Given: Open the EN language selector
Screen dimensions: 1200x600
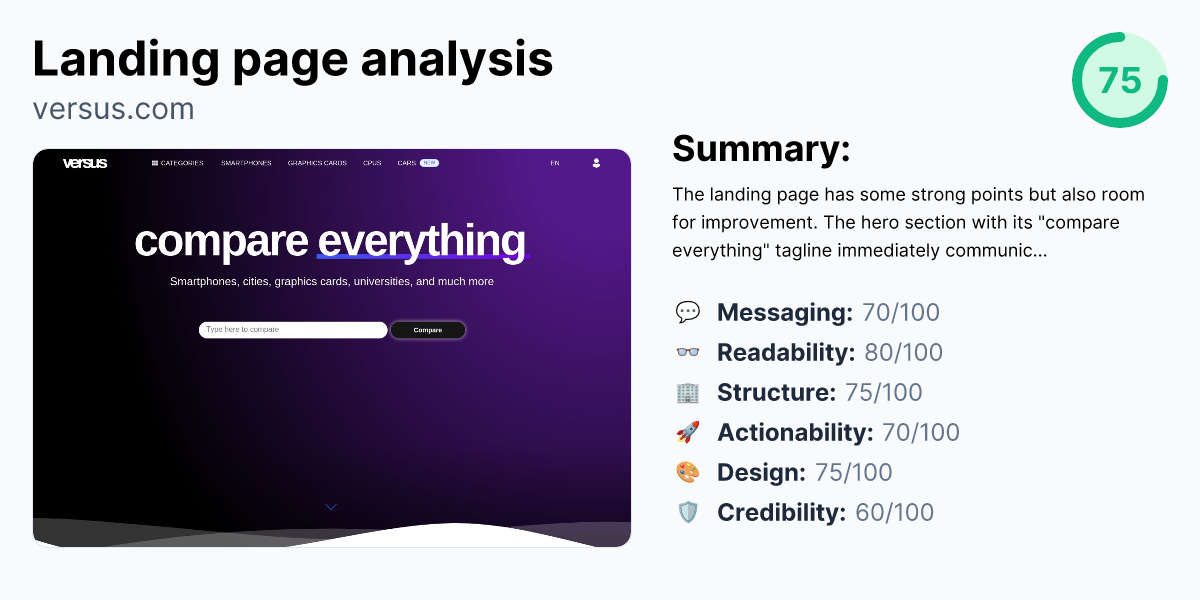Looking at the screenshot, I should coord(554,162).
